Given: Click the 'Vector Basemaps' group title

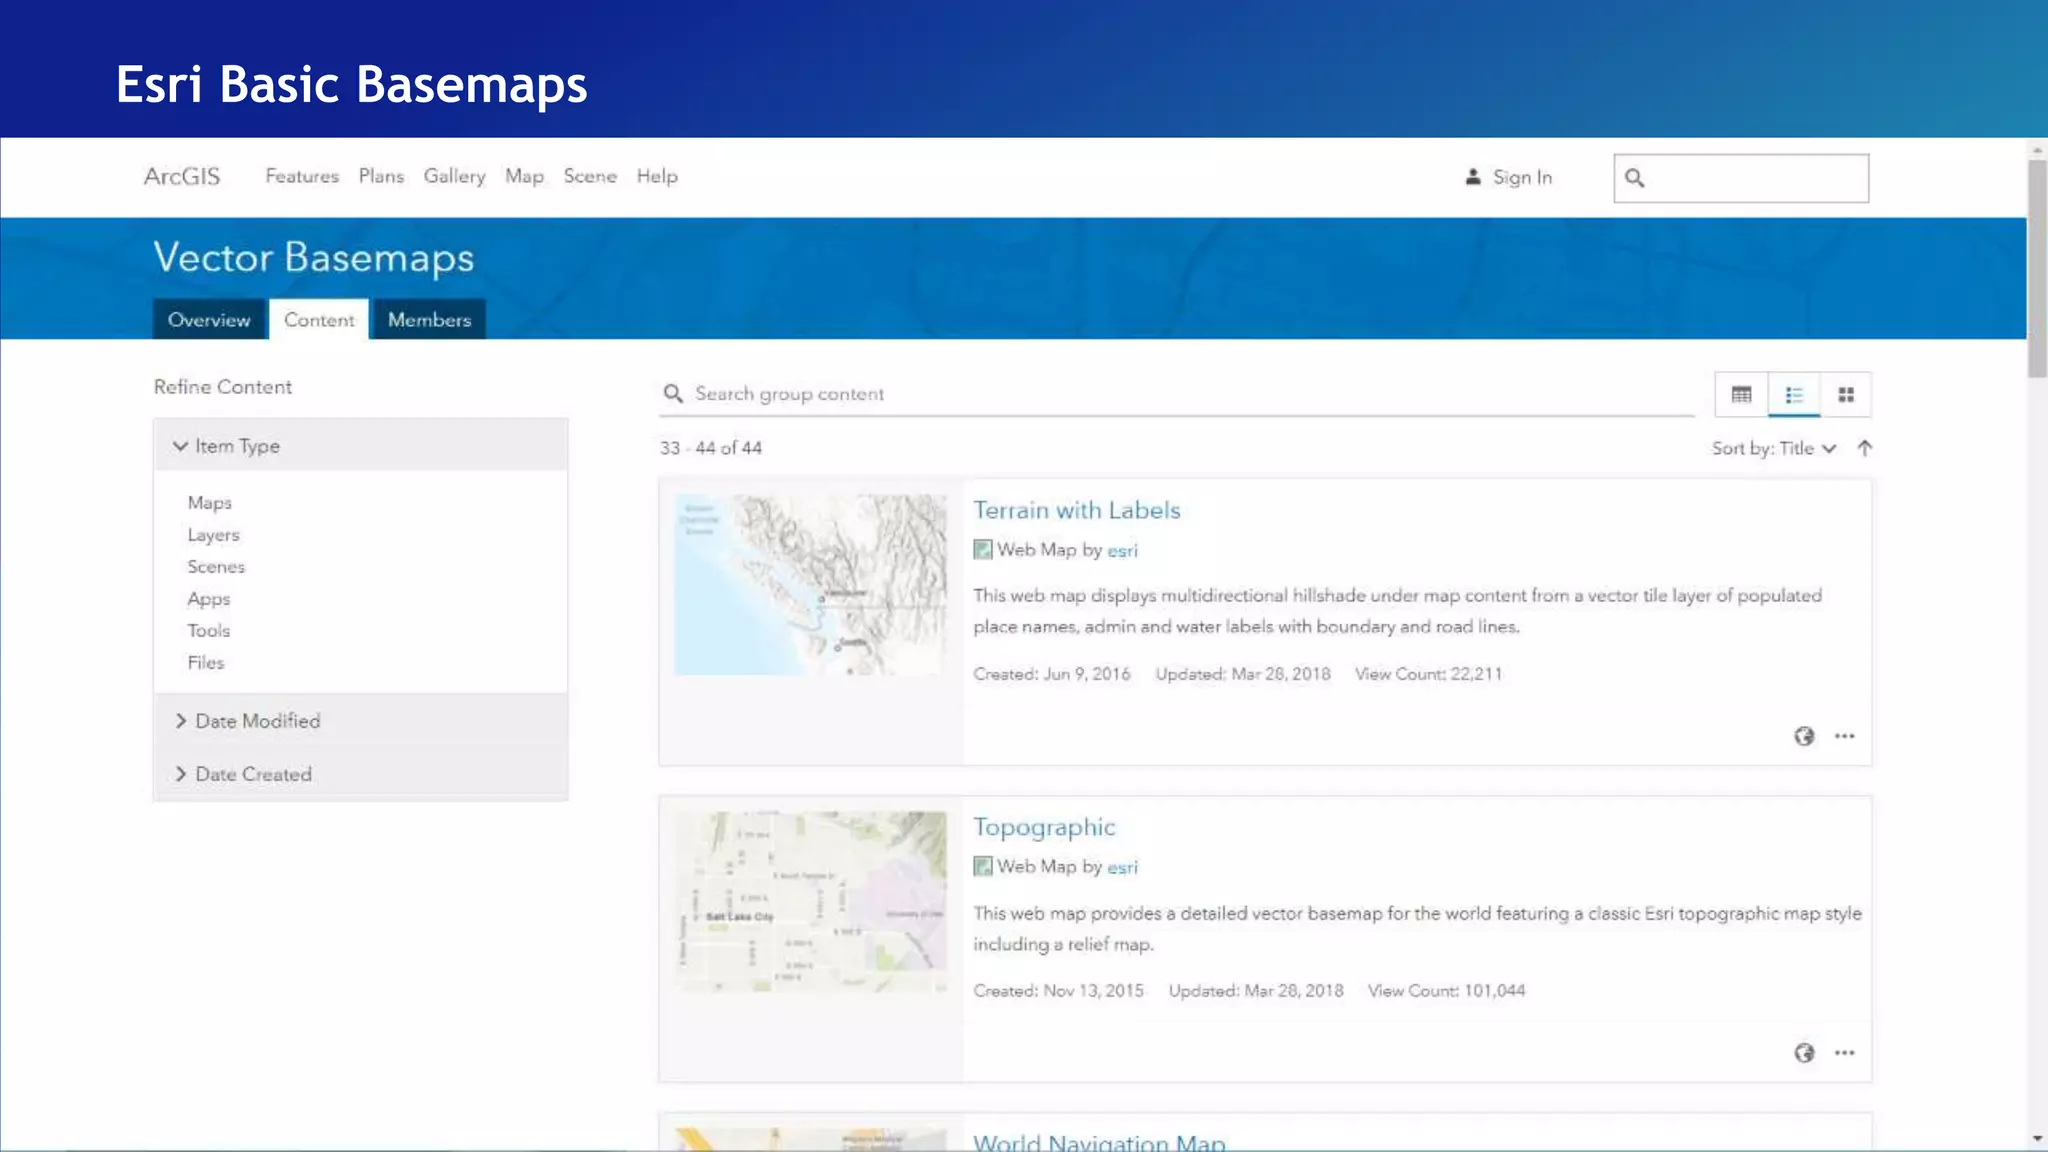Looking at the screenshot, I should tap(313, 258).
